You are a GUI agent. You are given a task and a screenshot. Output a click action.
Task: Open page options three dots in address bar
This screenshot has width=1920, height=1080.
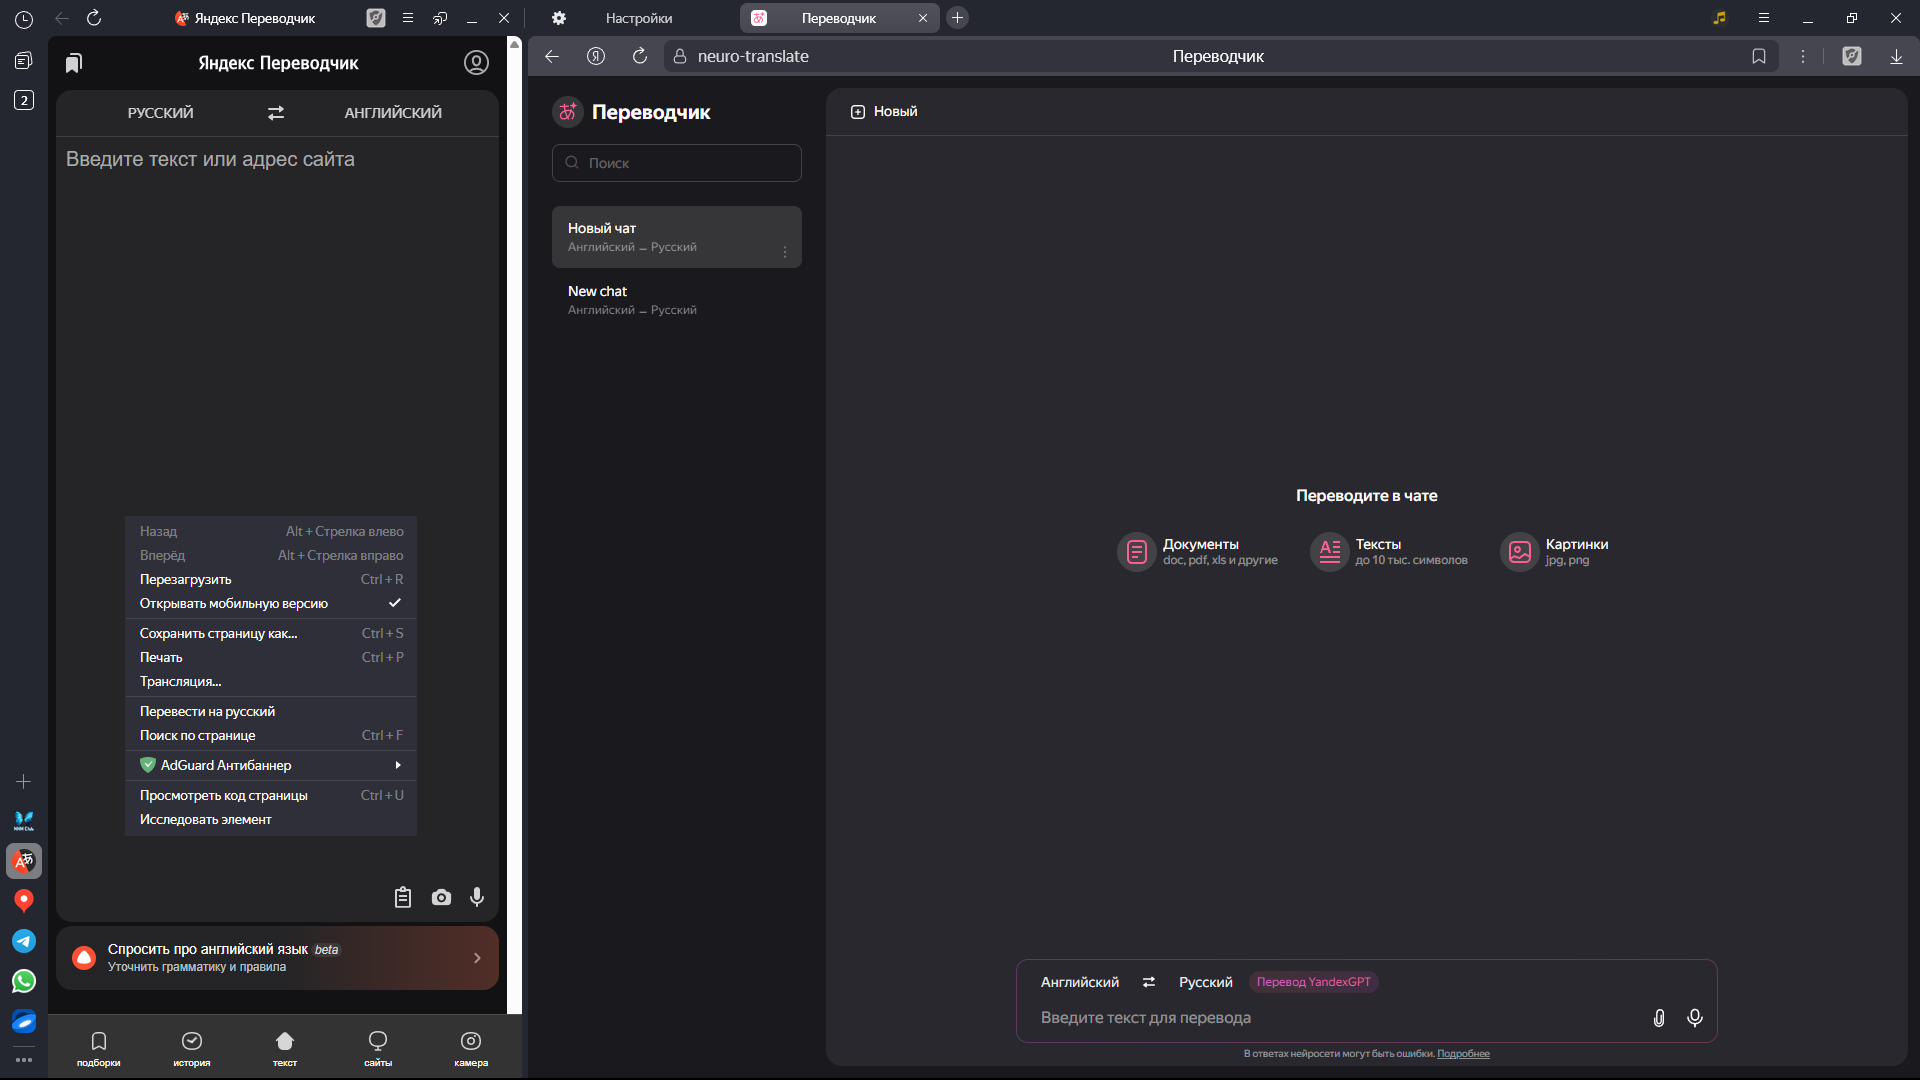1803,56
